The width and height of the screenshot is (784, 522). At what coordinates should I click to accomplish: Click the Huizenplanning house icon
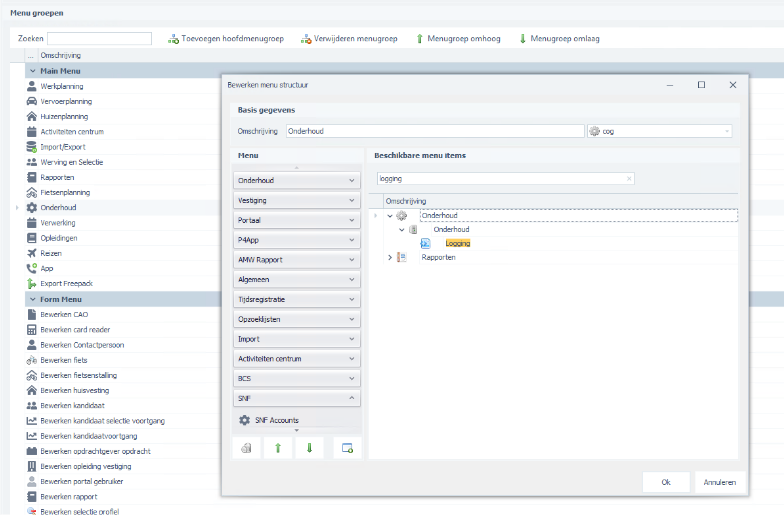(x=32, y=116)
